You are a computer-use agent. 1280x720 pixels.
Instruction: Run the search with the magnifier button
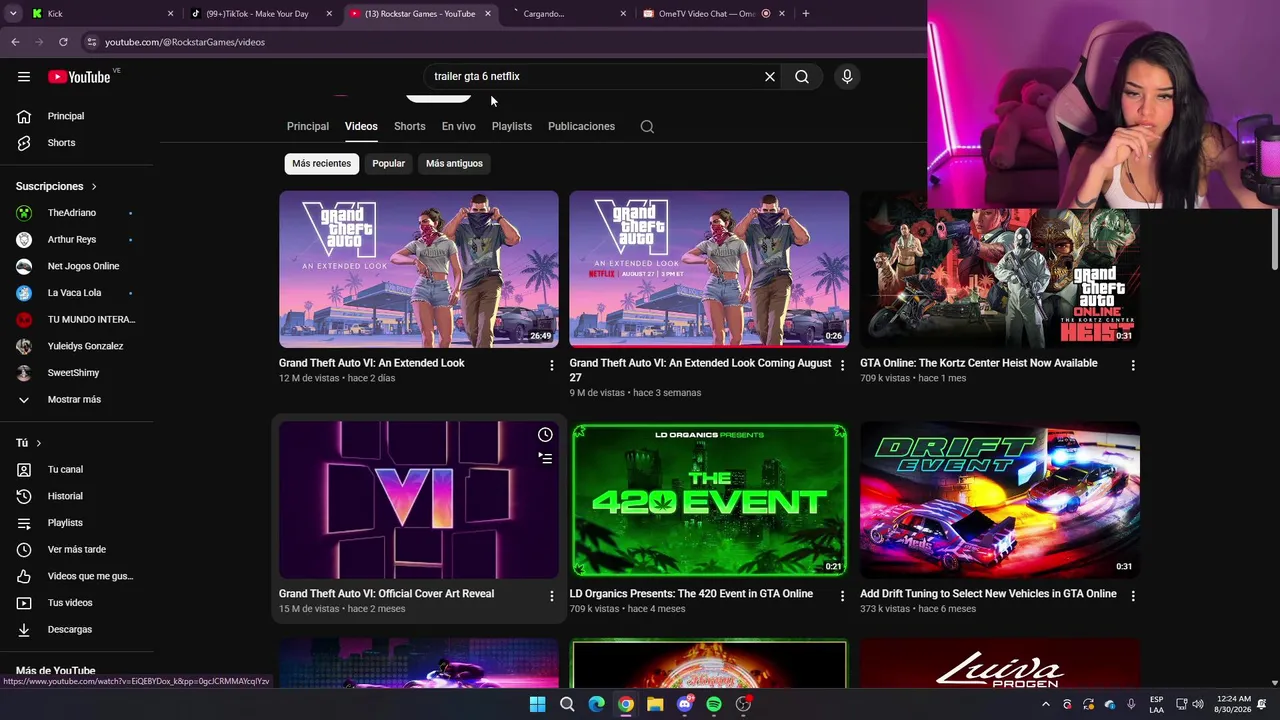click(802, 77)
